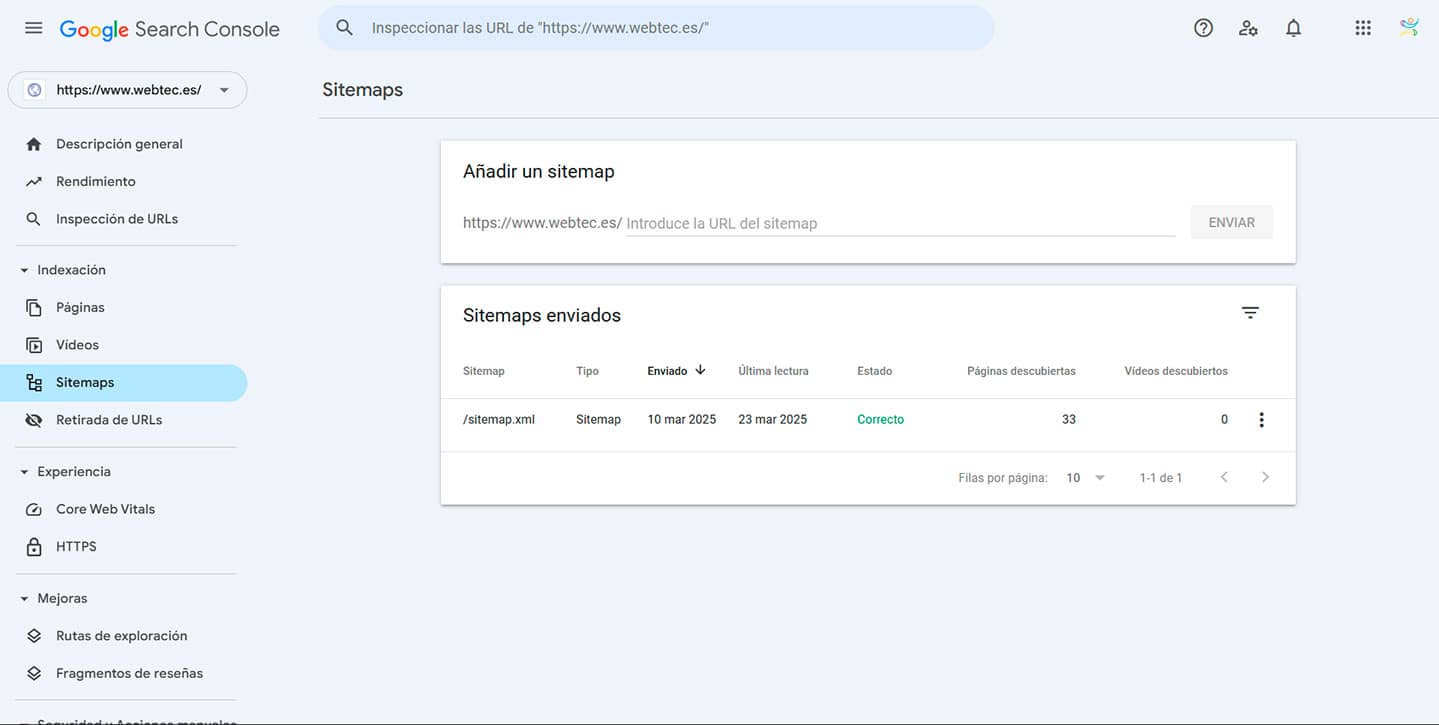Click the search icon beside Inspección de URLs
Viewport: 1439px width, 725px height.
pyautogui.click(x=34, y=219)
